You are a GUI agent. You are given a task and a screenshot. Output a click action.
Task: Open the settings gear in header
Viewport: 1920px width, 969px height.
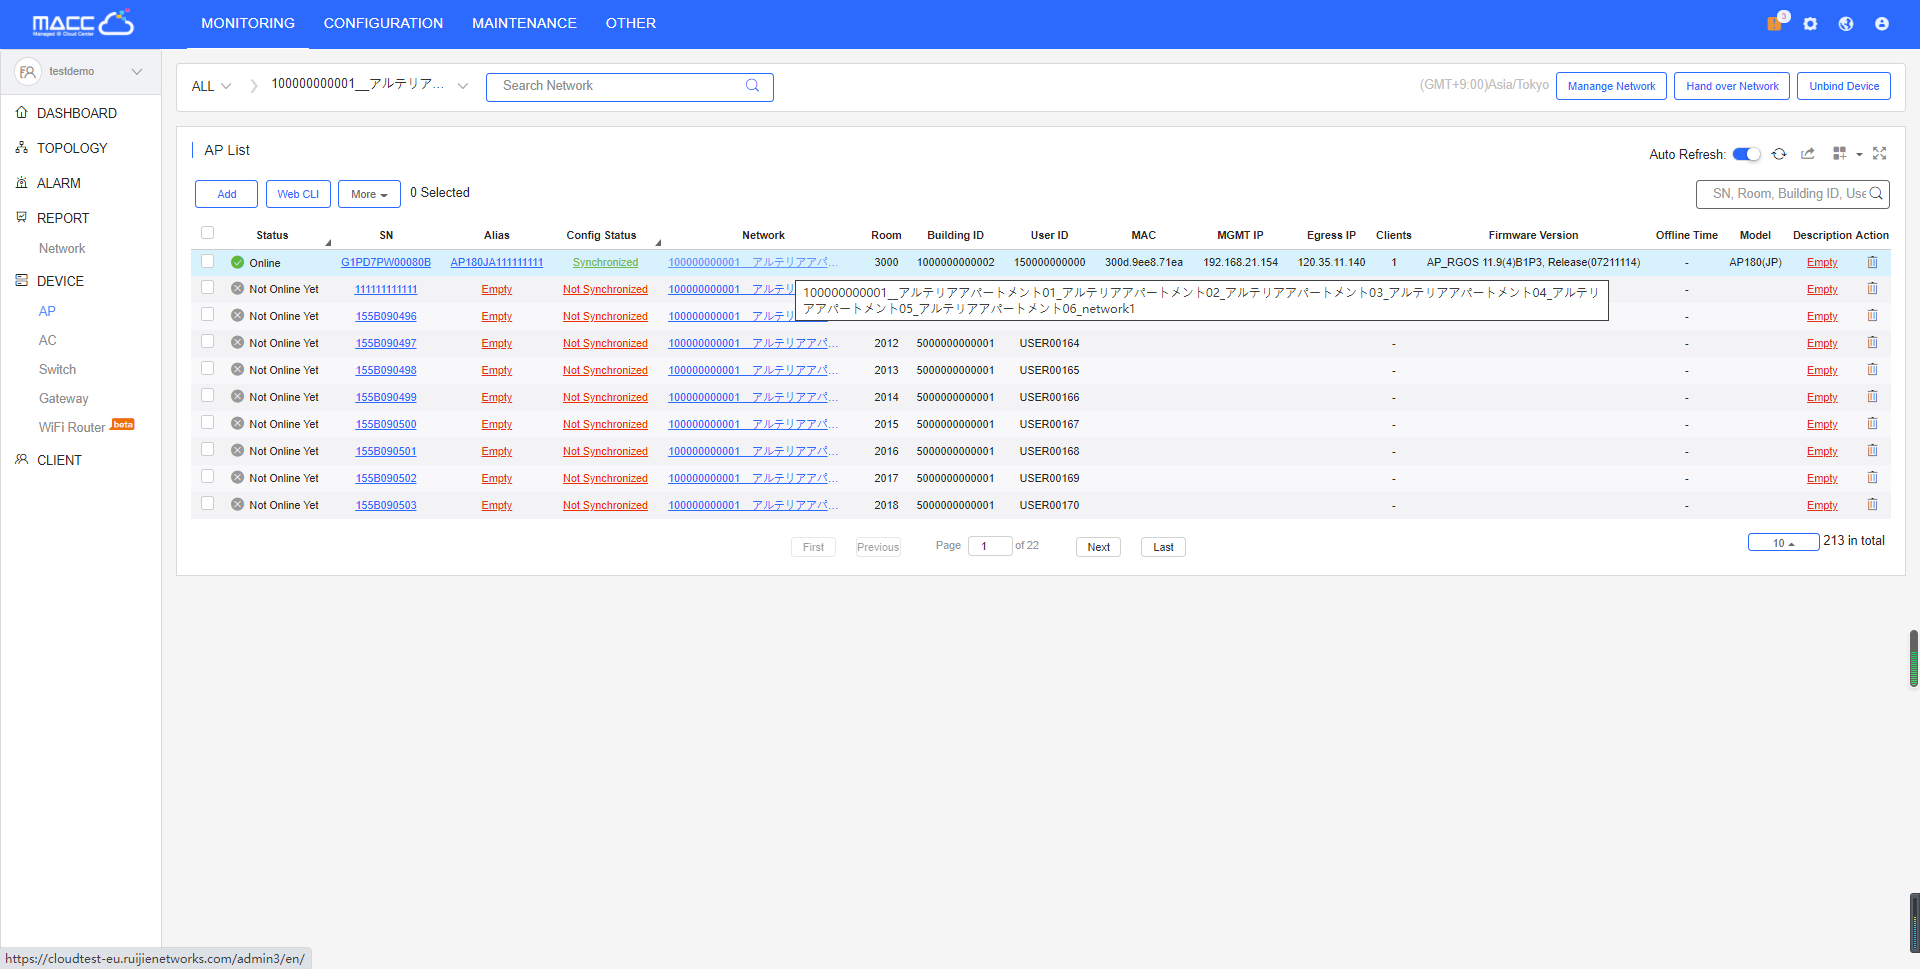tap(1810, 23)
